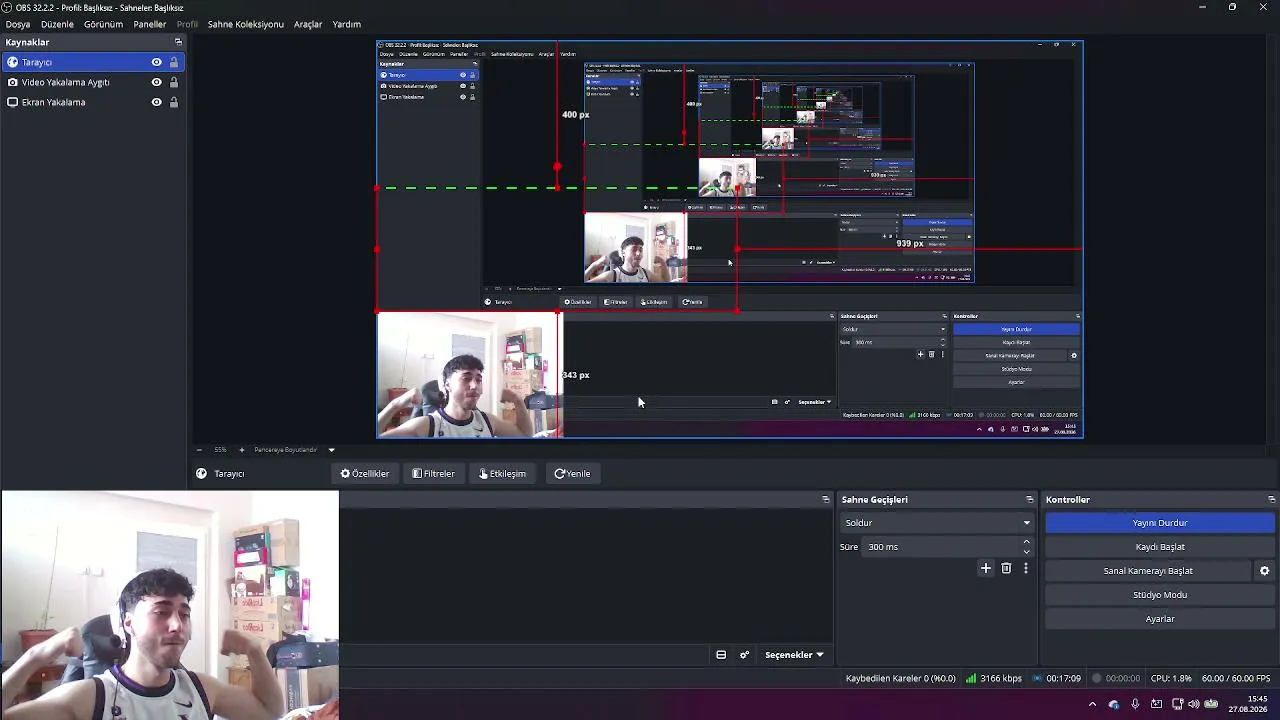The height and width of the screenshot is (720, 1280).
Task: Select the Video Yakalama Aygıtı camera icon
Action: [12, 82]
